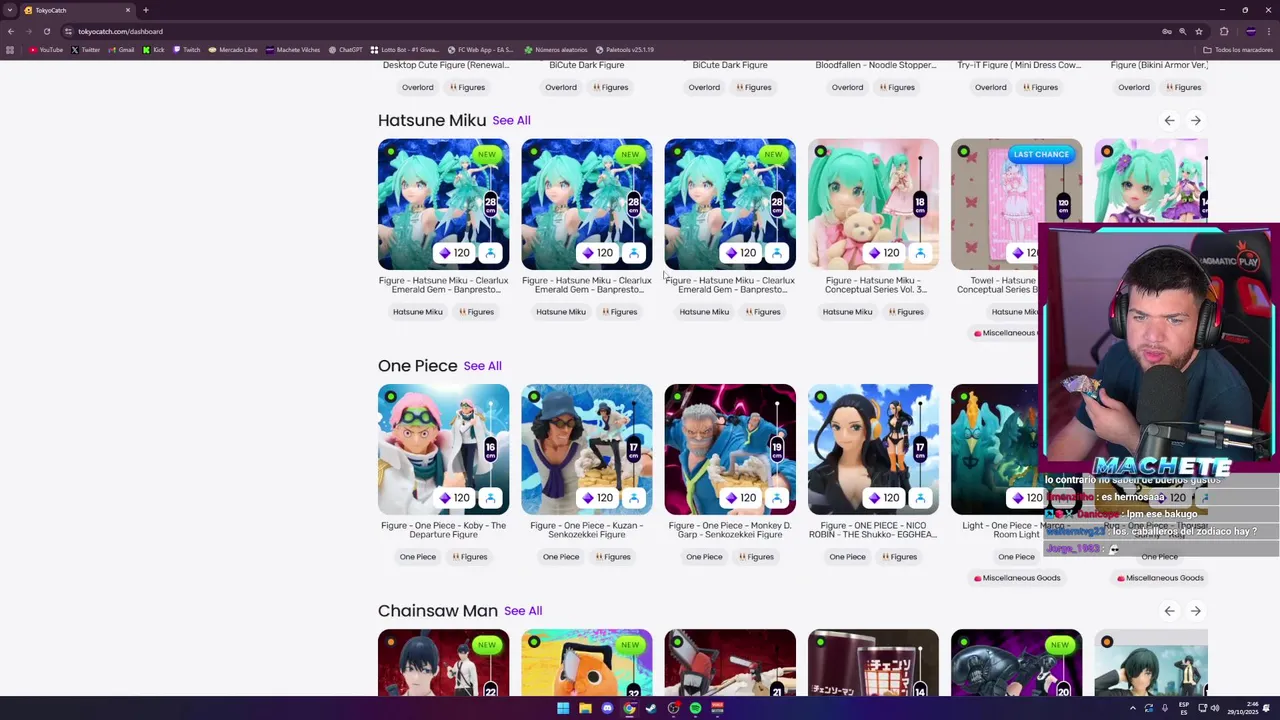Viewport: 1280px width, 720px height.
Task: Open the Gmail bookmark
Action: point(121,50)
